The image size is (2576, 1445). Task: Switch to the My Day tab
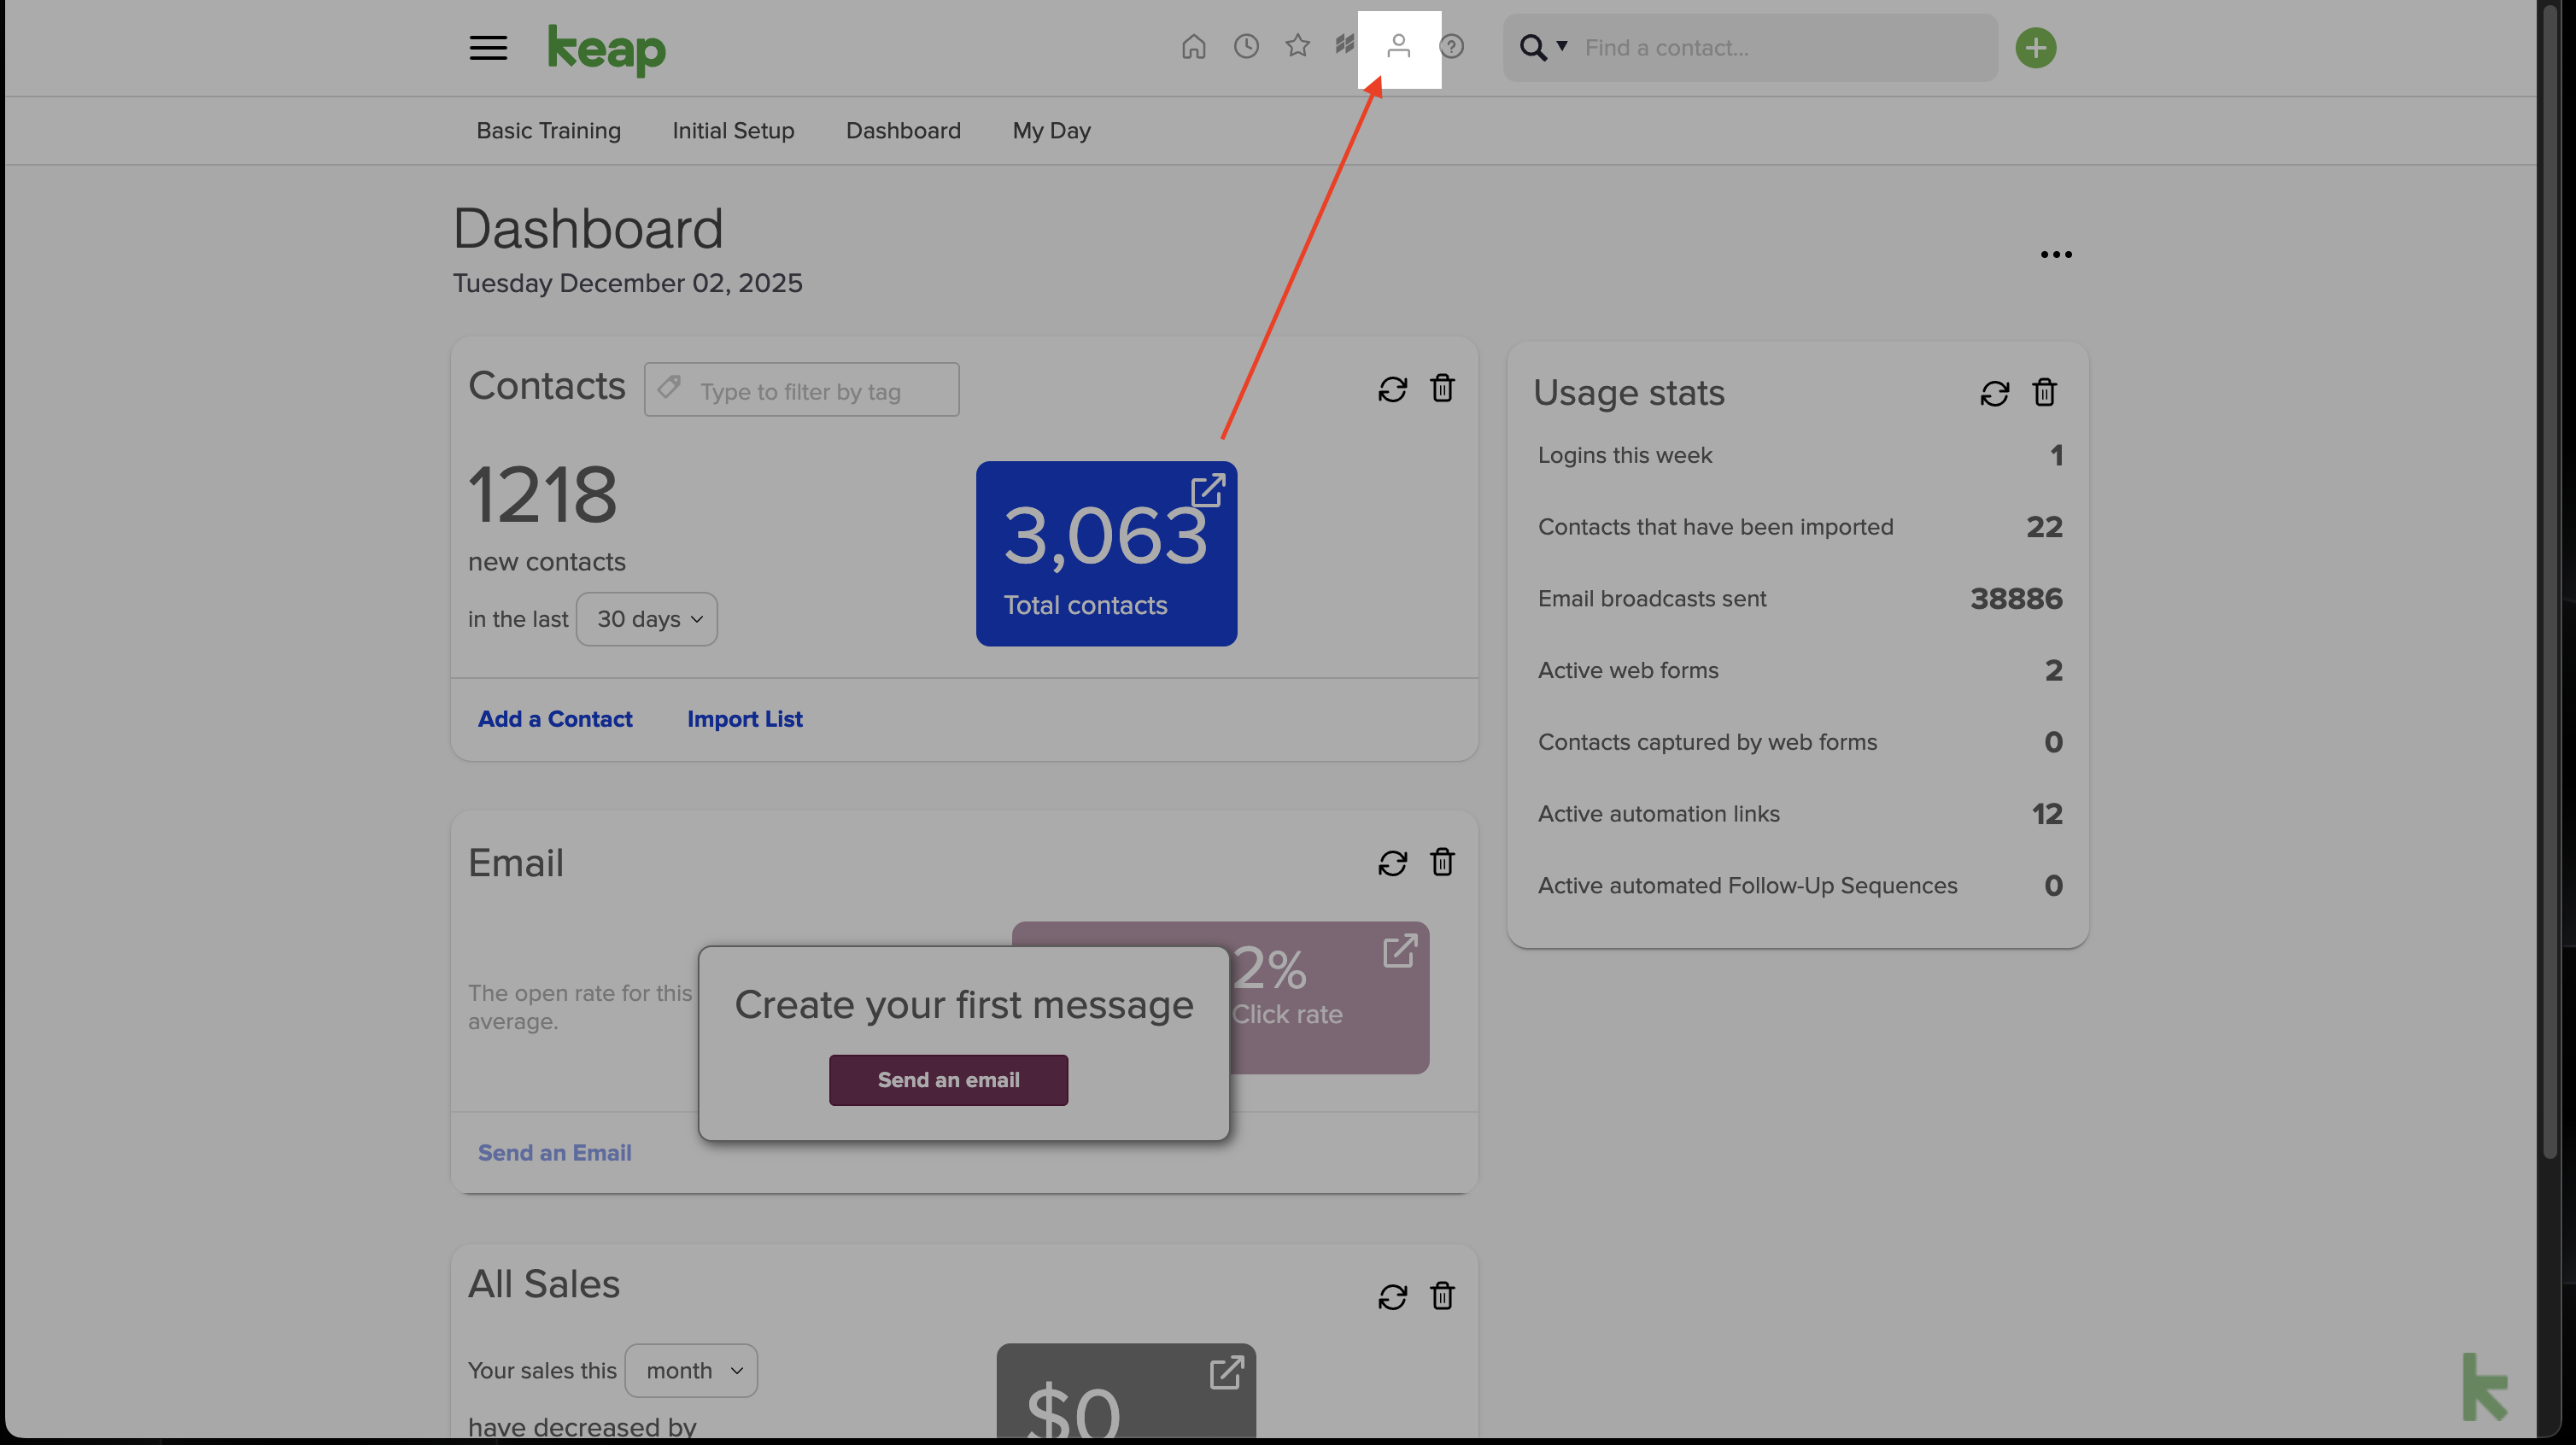click(1051, 131)
